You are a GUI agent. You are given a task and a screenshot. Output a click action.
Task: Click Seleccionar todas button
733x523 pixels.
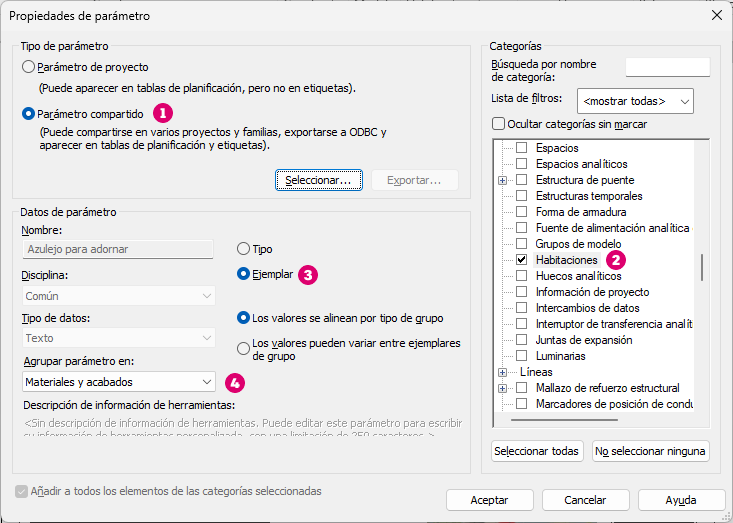pos(537,451)
